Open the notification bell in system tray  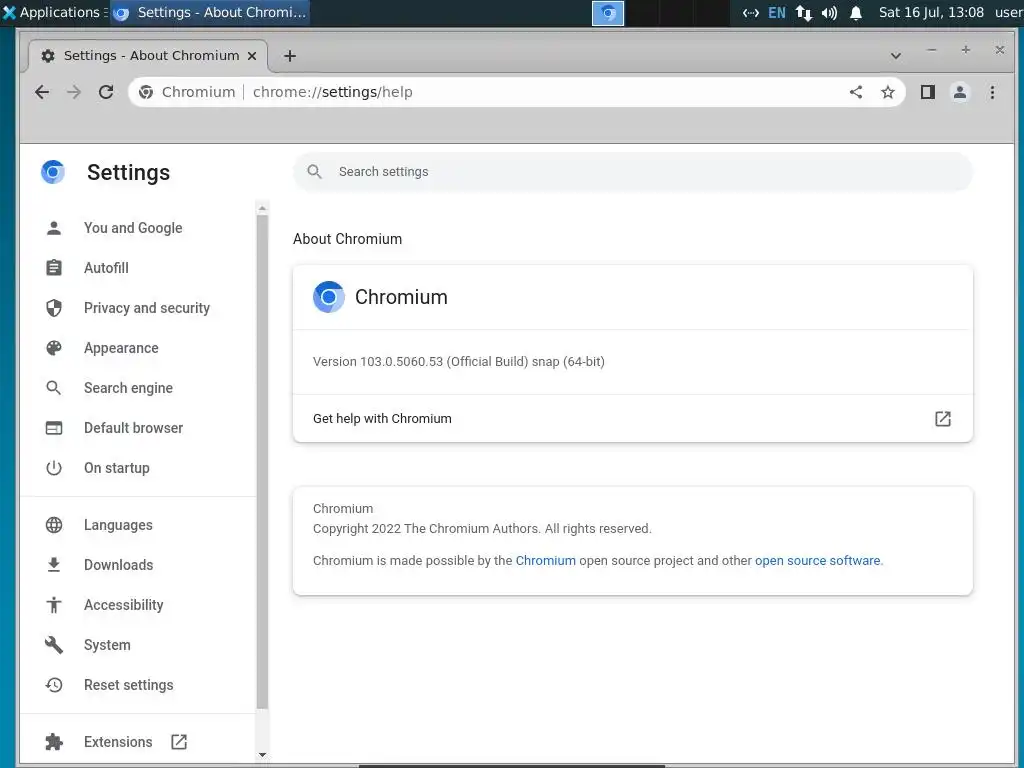pos(856,12)
